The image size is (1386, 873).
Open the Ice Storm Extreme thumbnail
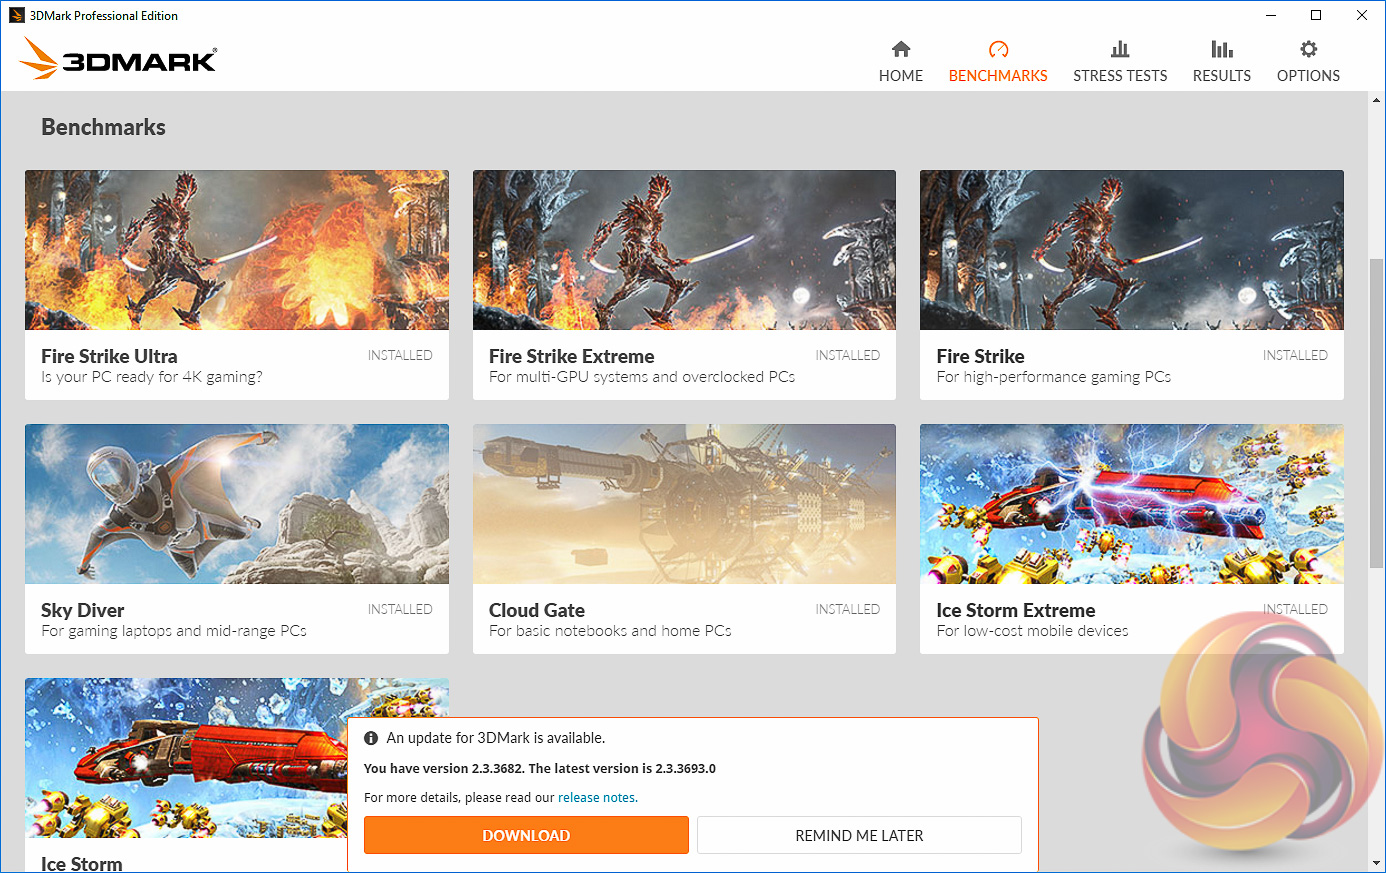(1132, 504)
